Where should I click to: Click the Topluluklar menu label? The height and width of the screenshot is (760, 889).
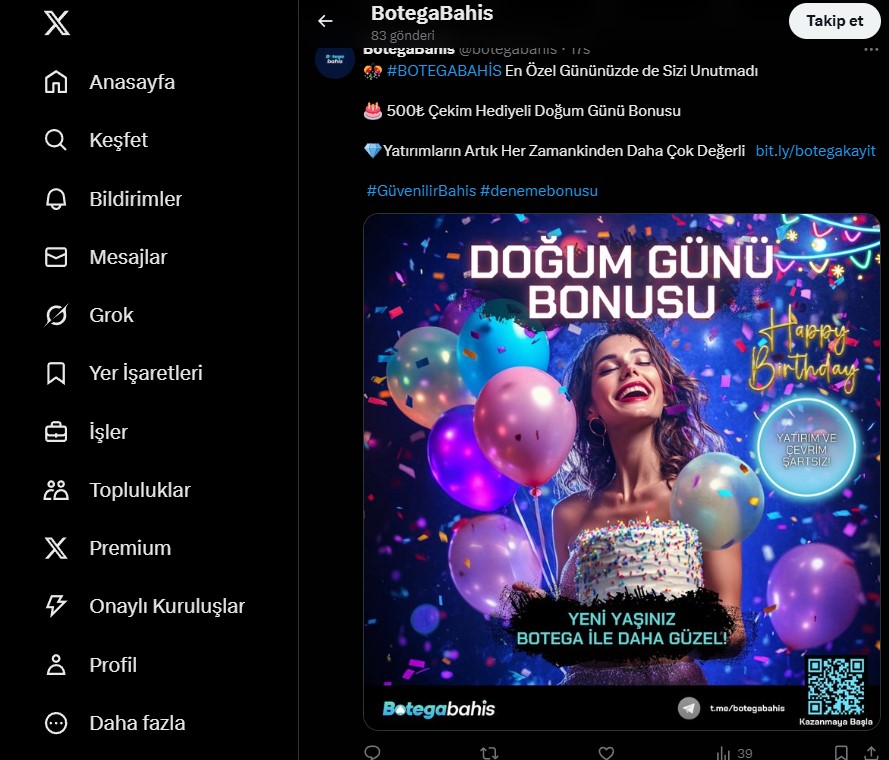point(140,490)
